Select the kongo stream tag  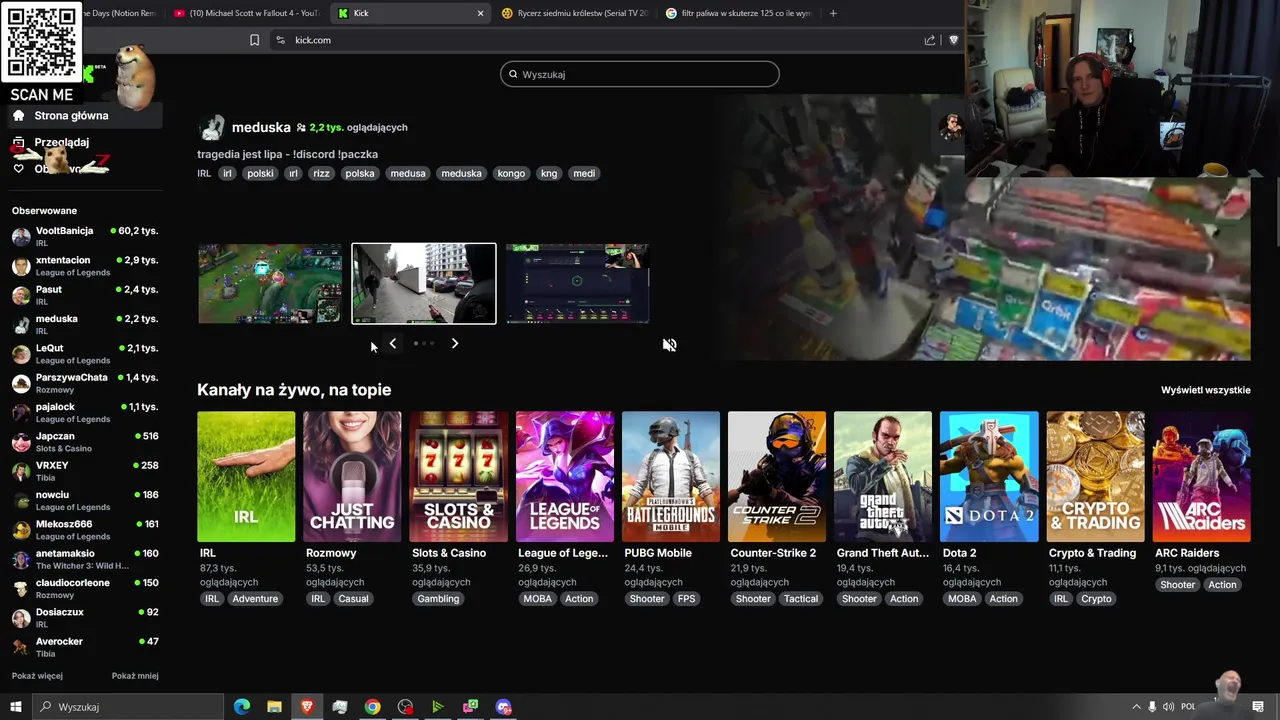point(511,173)
